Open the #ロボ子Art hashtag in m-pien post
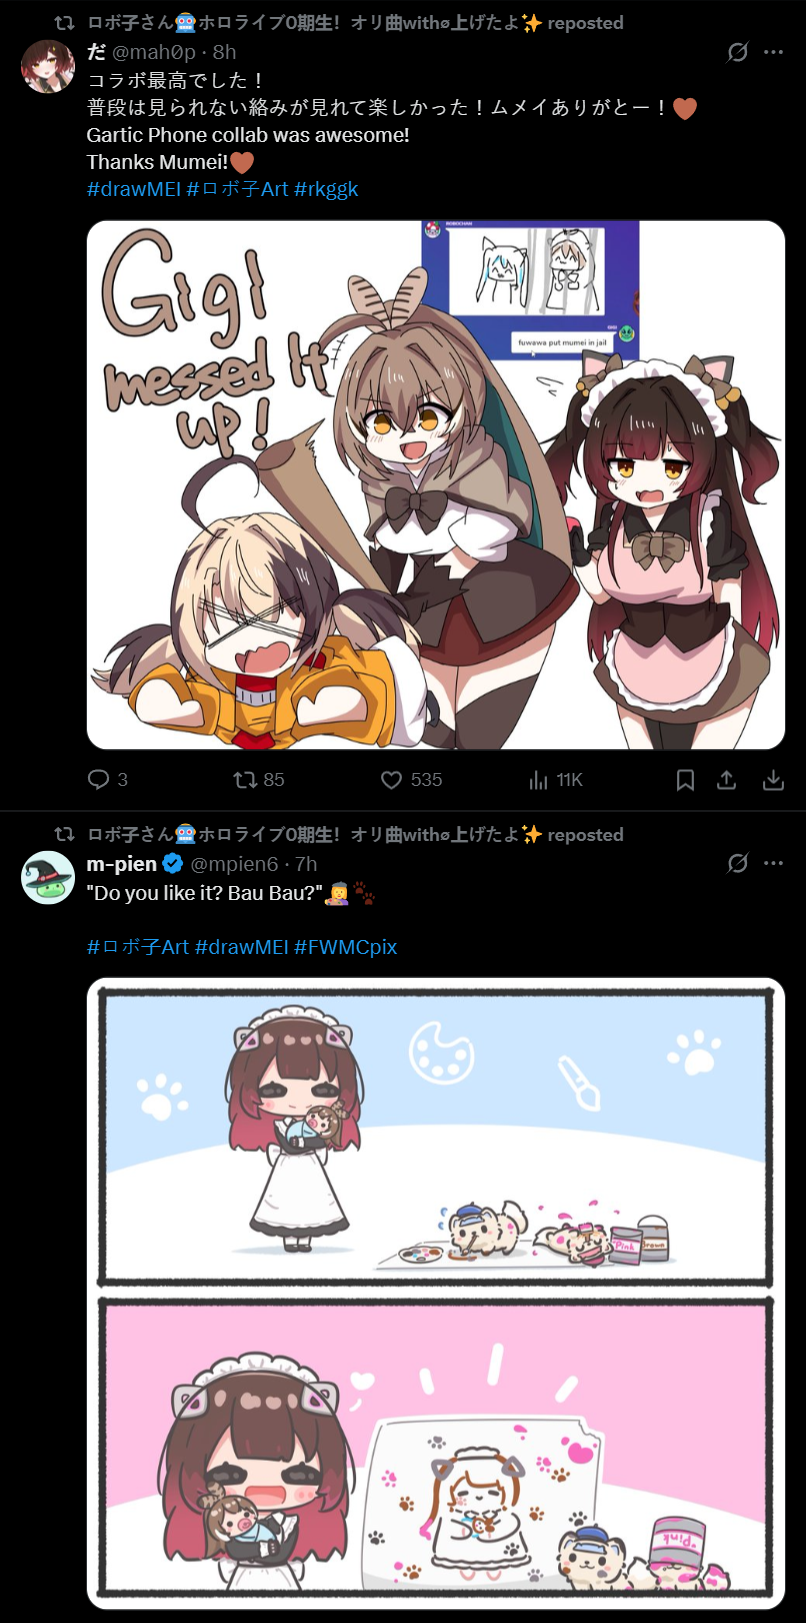The width and height of the screenshot is (806, 1623). pyautogui.click(x=138, y=947)
